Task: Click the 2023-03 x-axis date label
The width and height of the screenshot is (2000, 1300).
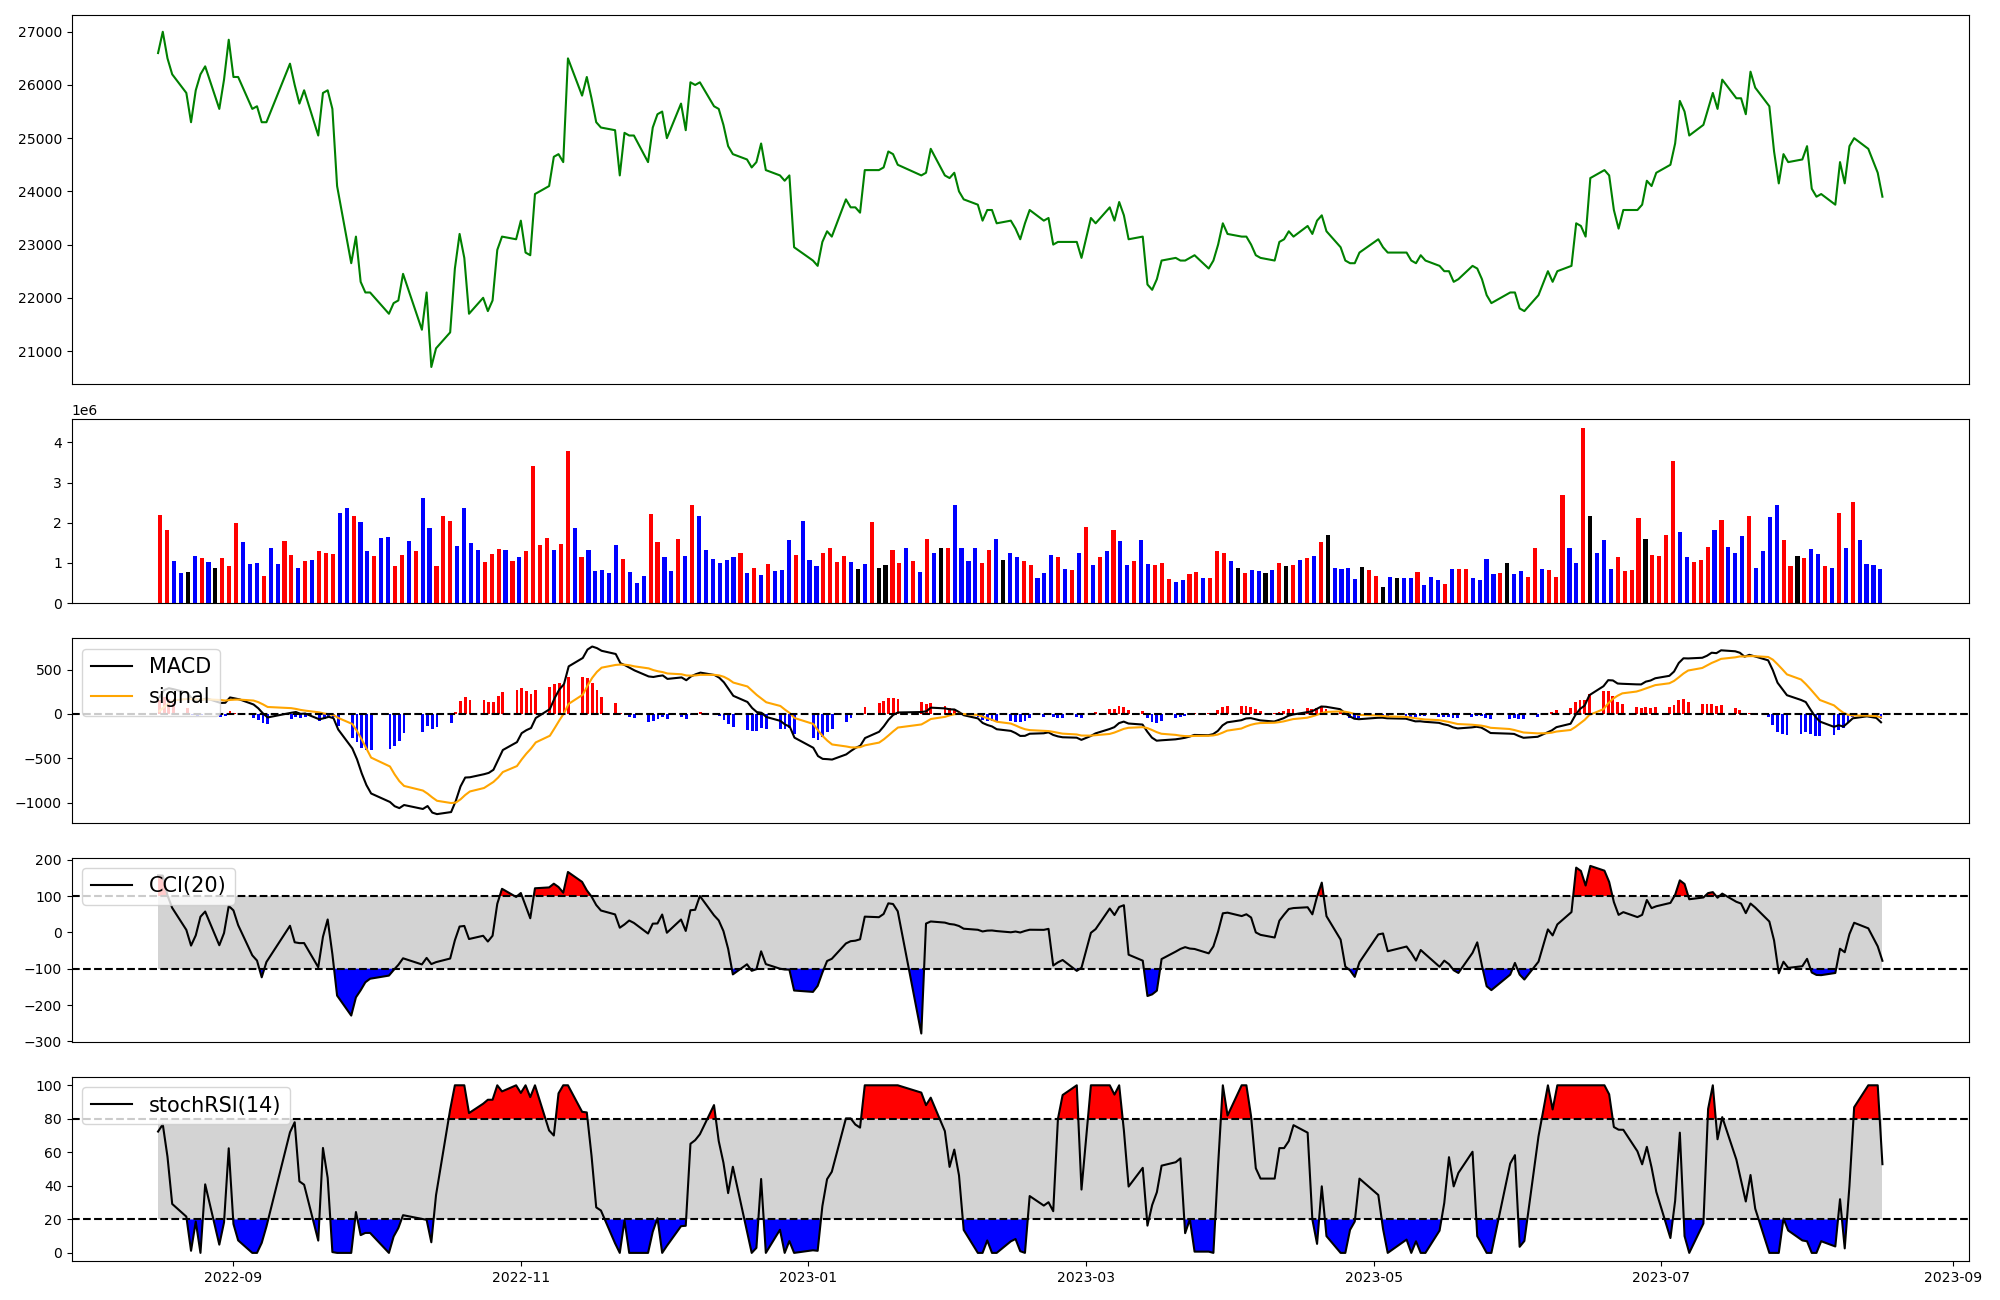Action: [1086, 1277]
